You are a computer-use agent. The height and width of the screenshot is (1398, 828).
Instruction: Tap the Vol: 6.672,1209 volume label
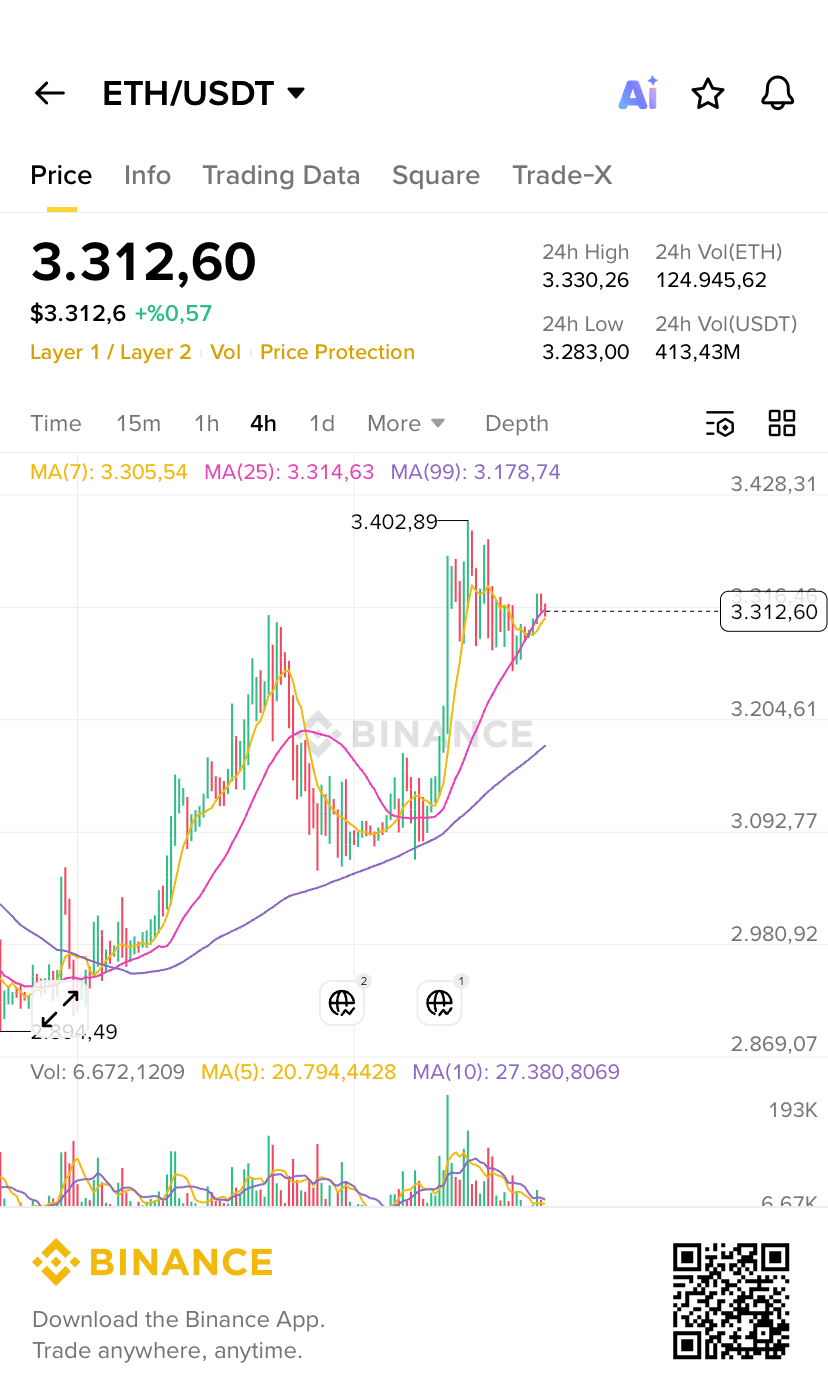click(108, 1072)
